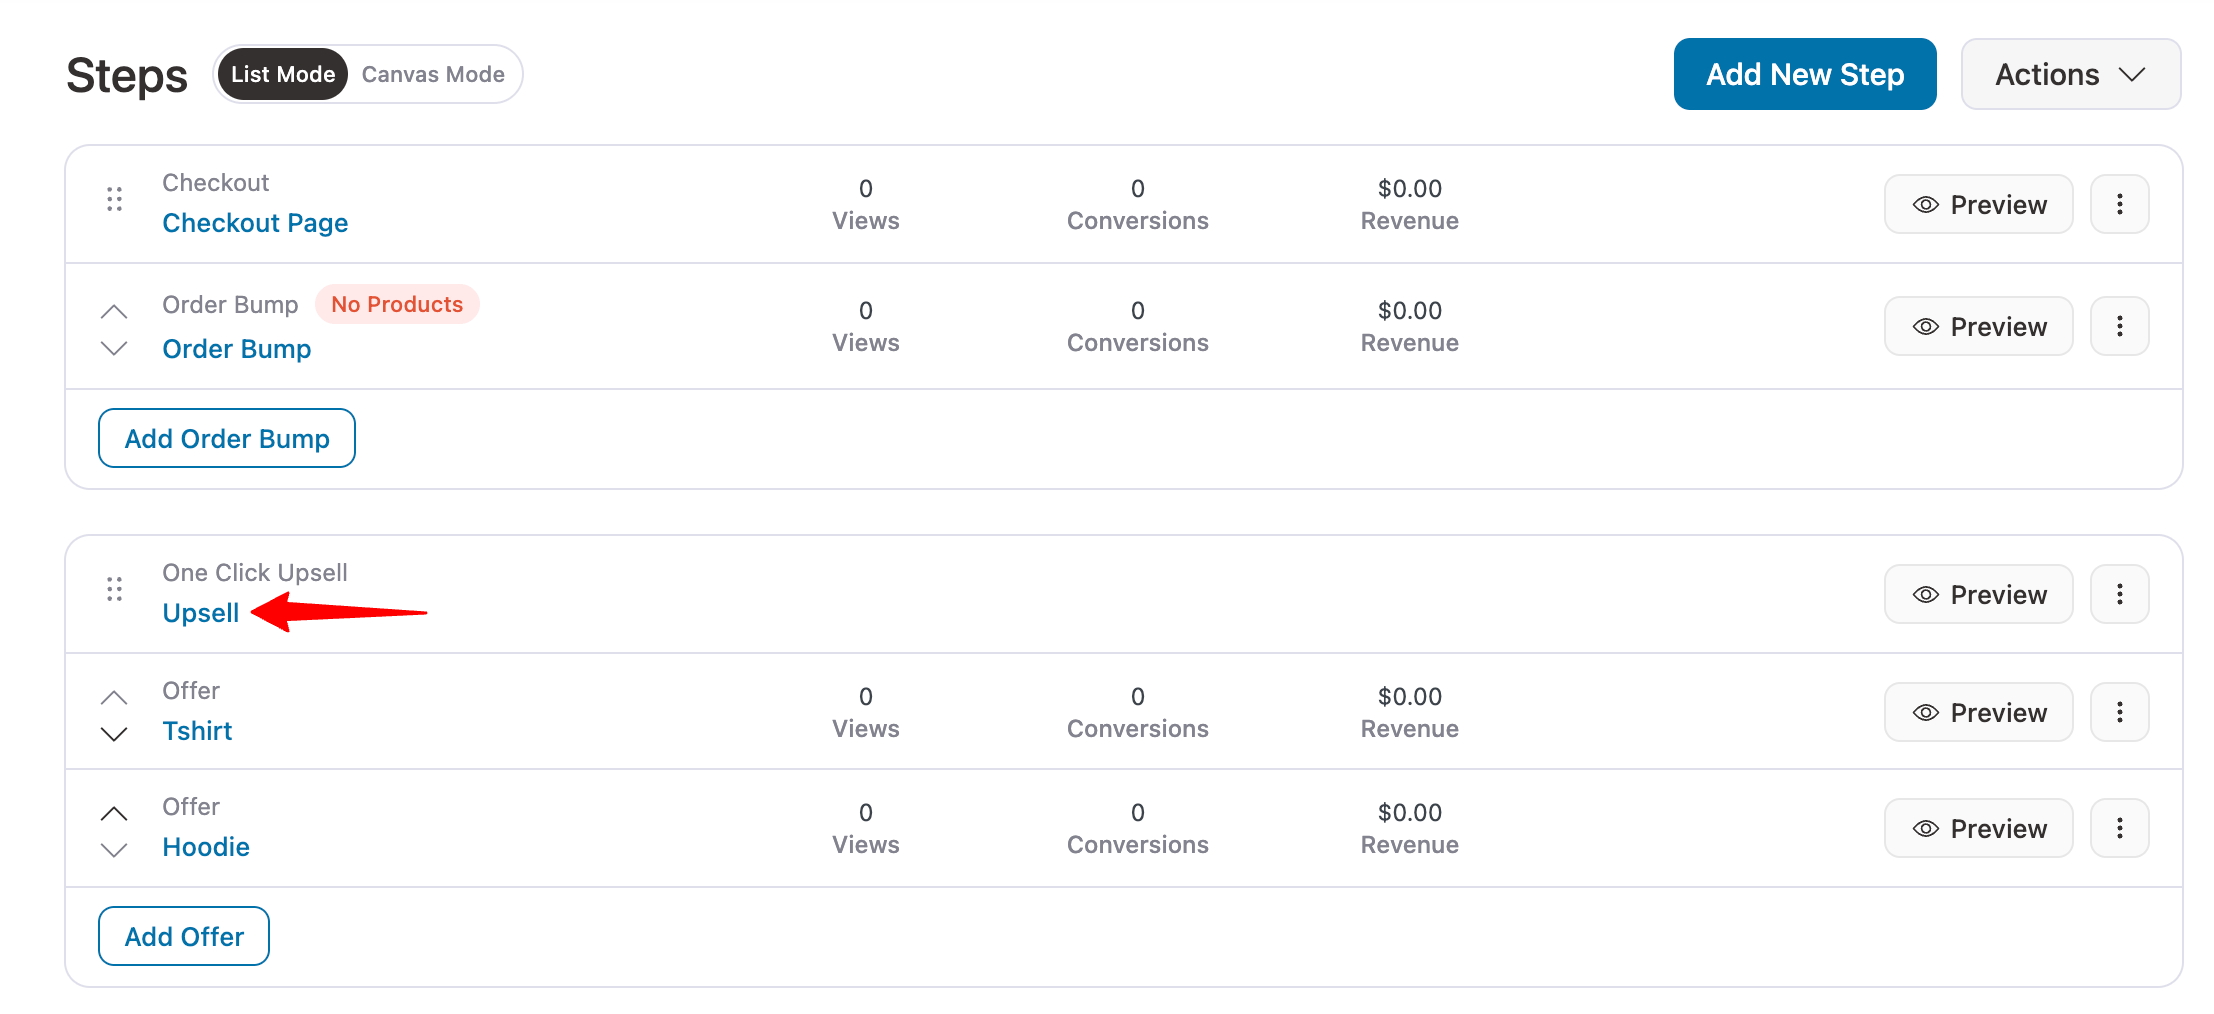Click drag handle beside Upsell step
Screen dimensions: 2214x1014
point(115,590)
